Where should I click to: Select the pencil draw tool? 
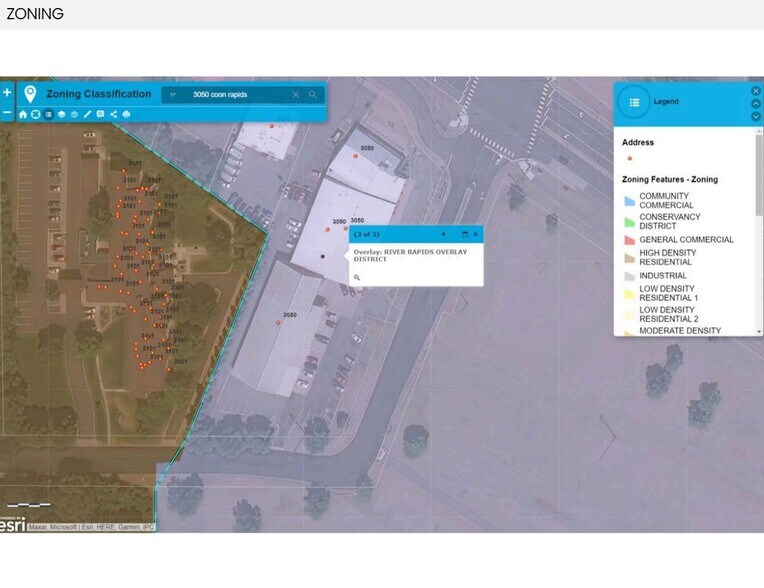point(87,114)
